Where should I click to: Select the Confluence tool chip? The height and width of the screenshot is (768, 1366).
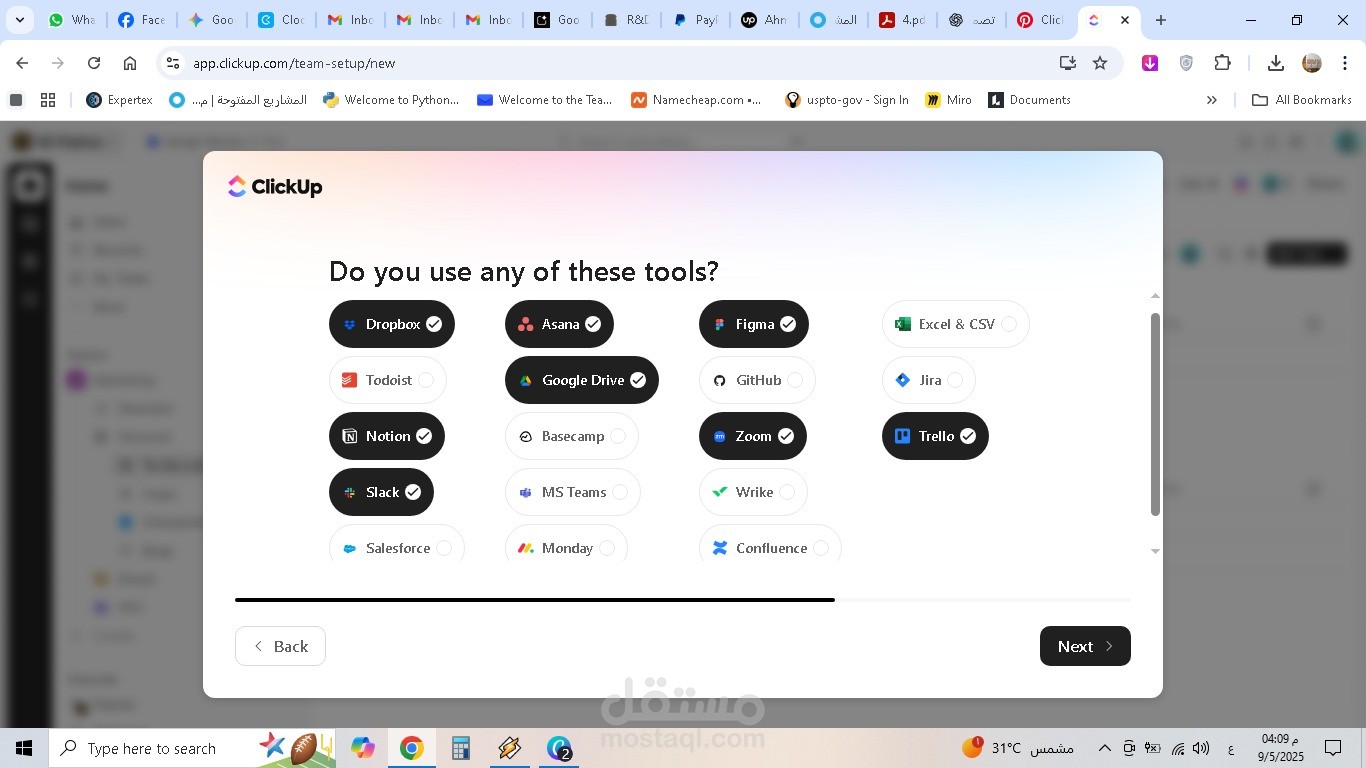click(x=770, y=546)
